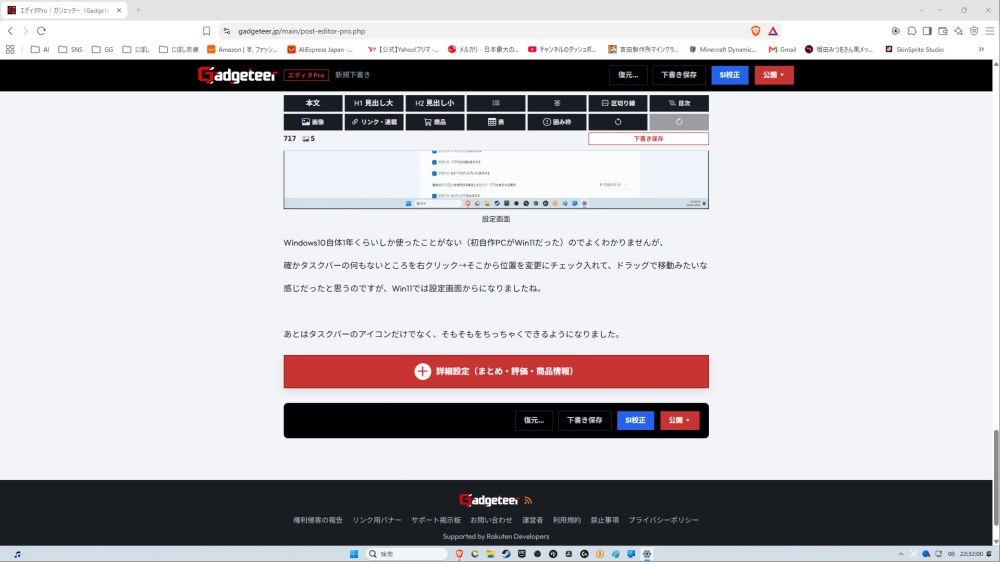1000x562 pixels.
Task: Run the top SI校正 proofreading button
Action: [730, 75]
